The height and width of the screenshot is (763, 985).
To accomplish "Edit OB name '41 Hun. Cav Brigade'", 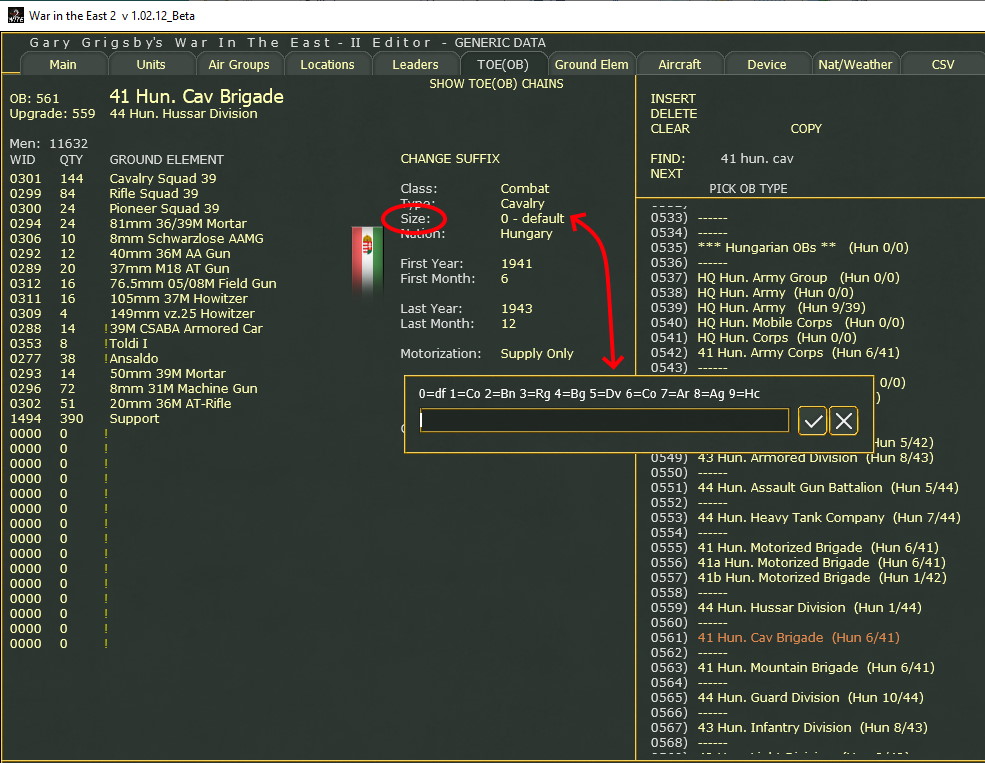I will click(196, 96).
